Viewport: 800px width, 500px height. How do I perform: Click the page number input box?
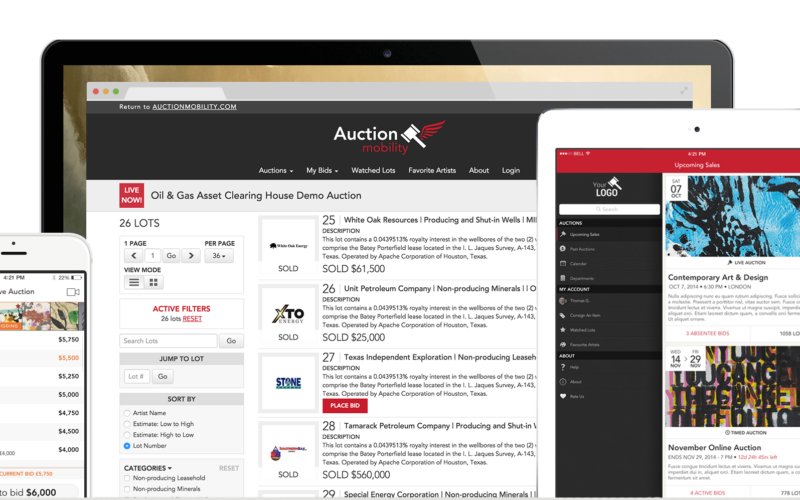click(x=153, y=256)
